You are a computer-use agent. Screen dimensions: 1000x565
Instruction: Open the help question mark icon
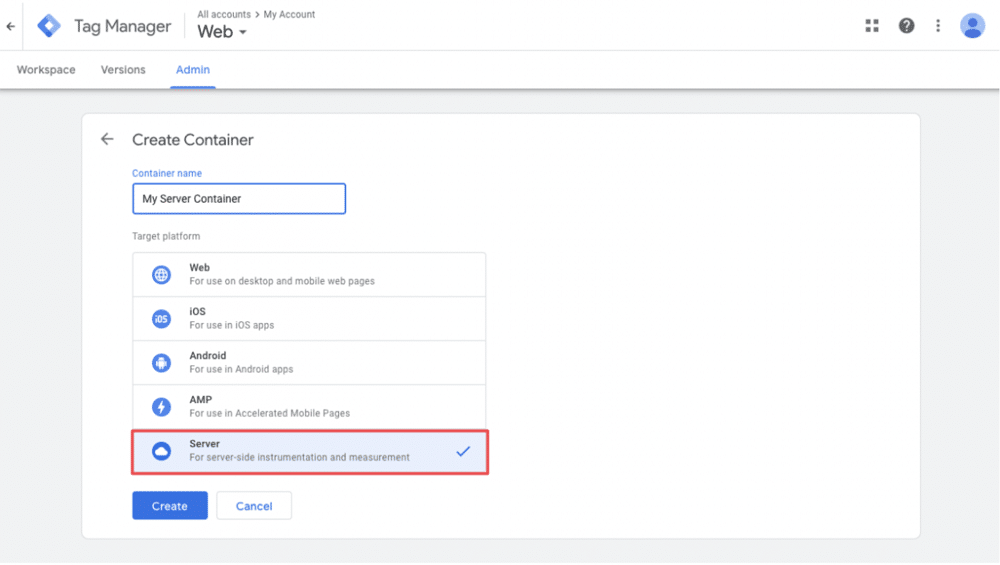point(906,26)
